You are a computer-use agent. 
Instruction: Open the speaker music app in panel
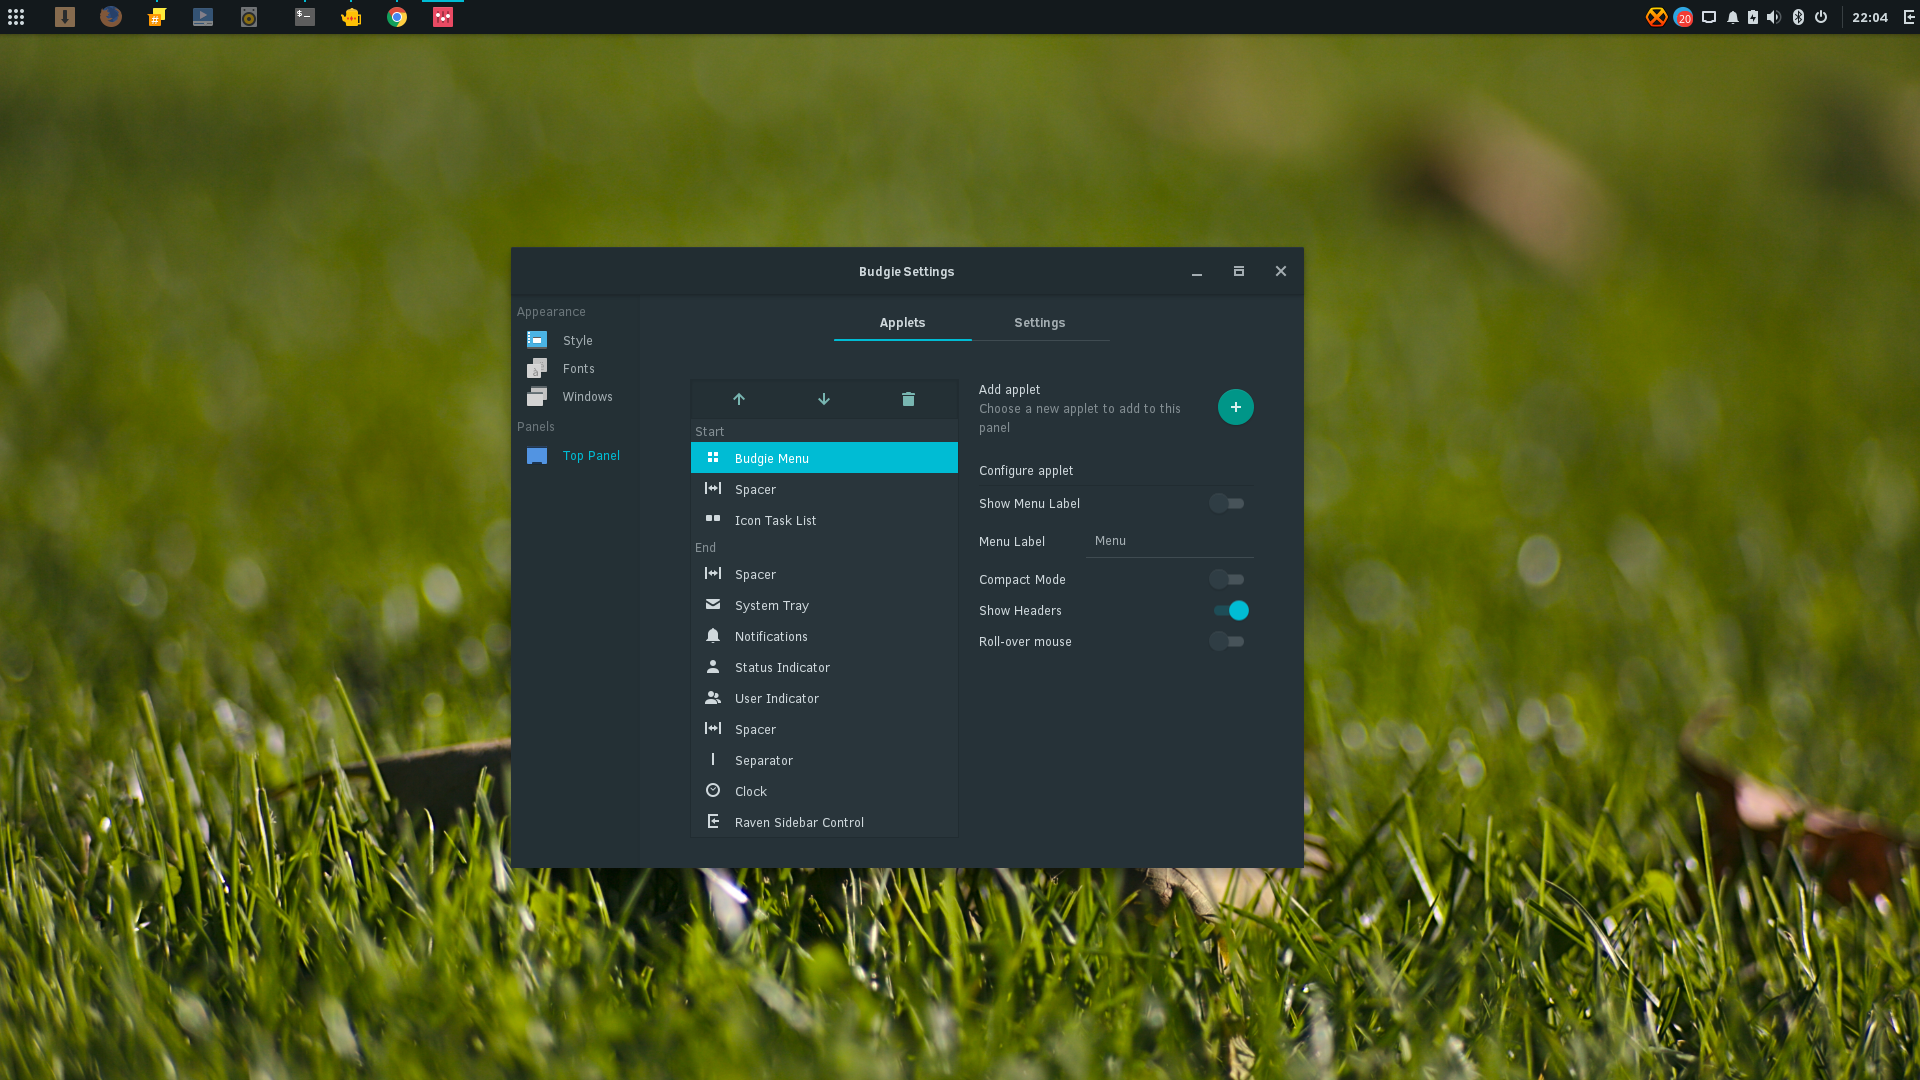(x=249, y=17)
